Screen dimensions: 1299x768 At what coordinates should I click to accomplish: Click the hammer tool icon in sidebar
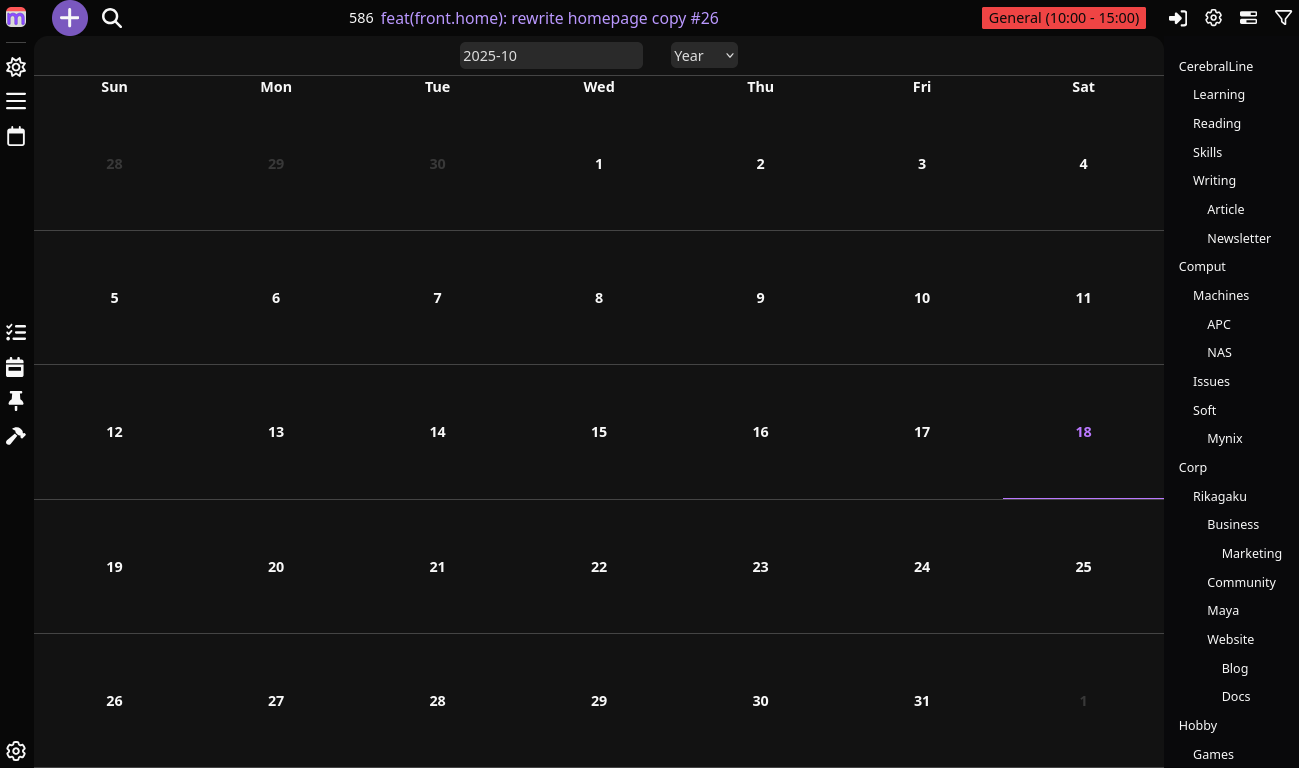coord(16,436)
